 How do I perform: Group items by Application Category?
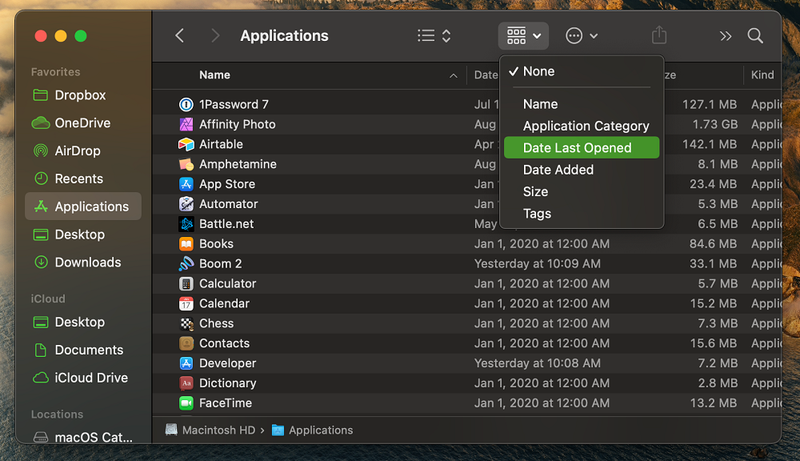[585, 126]
